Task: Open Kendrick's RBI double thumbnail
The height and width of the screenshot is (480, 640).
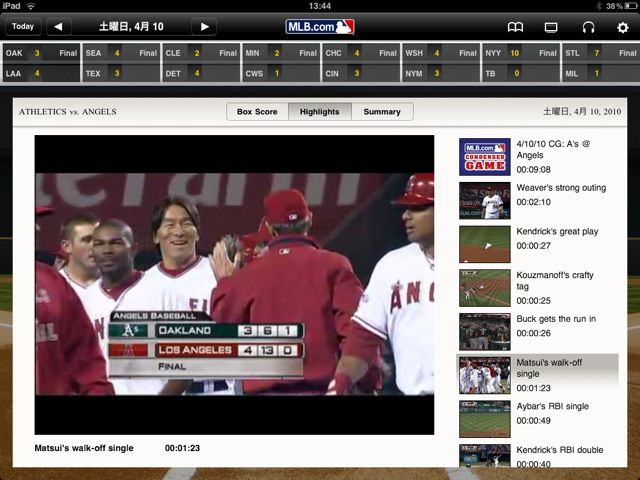Action: point(484,456)
